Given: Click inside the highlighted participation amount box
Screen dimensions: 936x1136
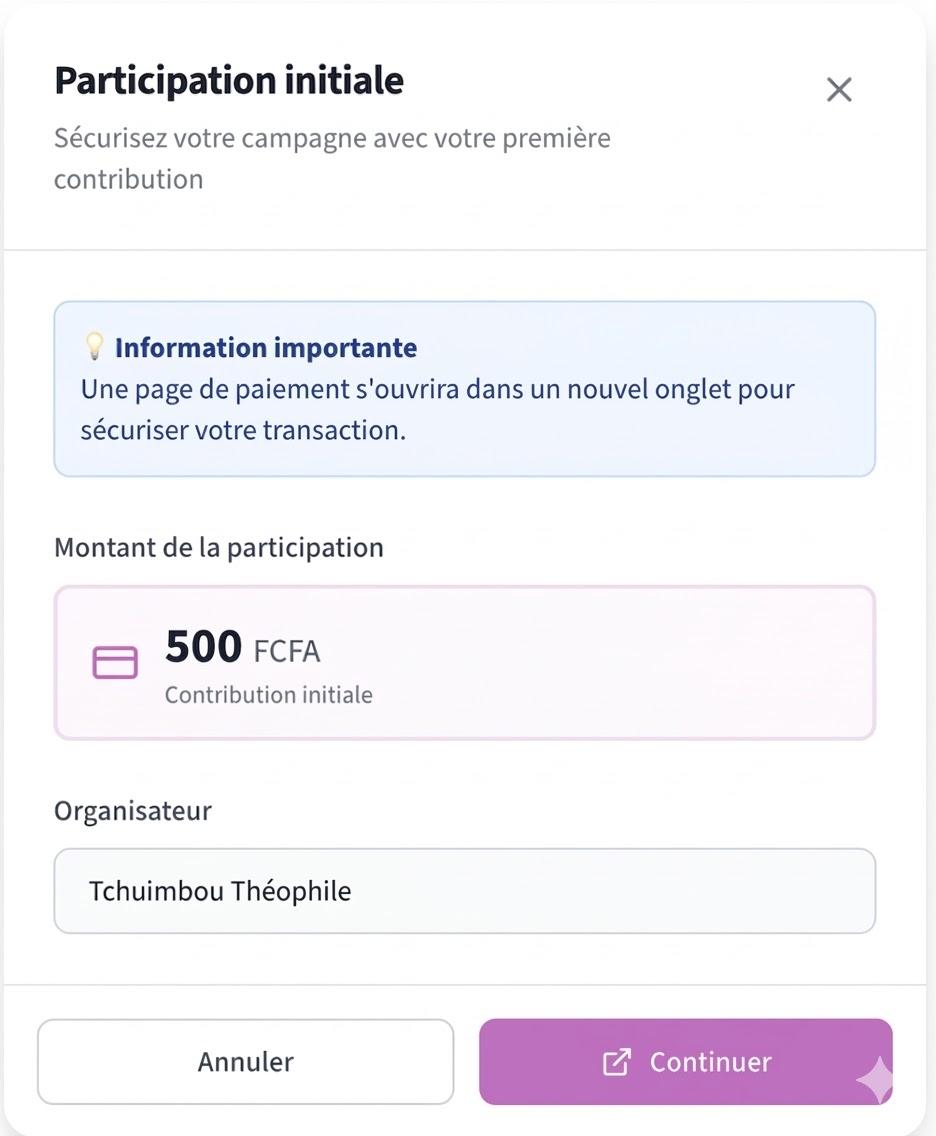Looking at the screenshot, I should (465, 662).
